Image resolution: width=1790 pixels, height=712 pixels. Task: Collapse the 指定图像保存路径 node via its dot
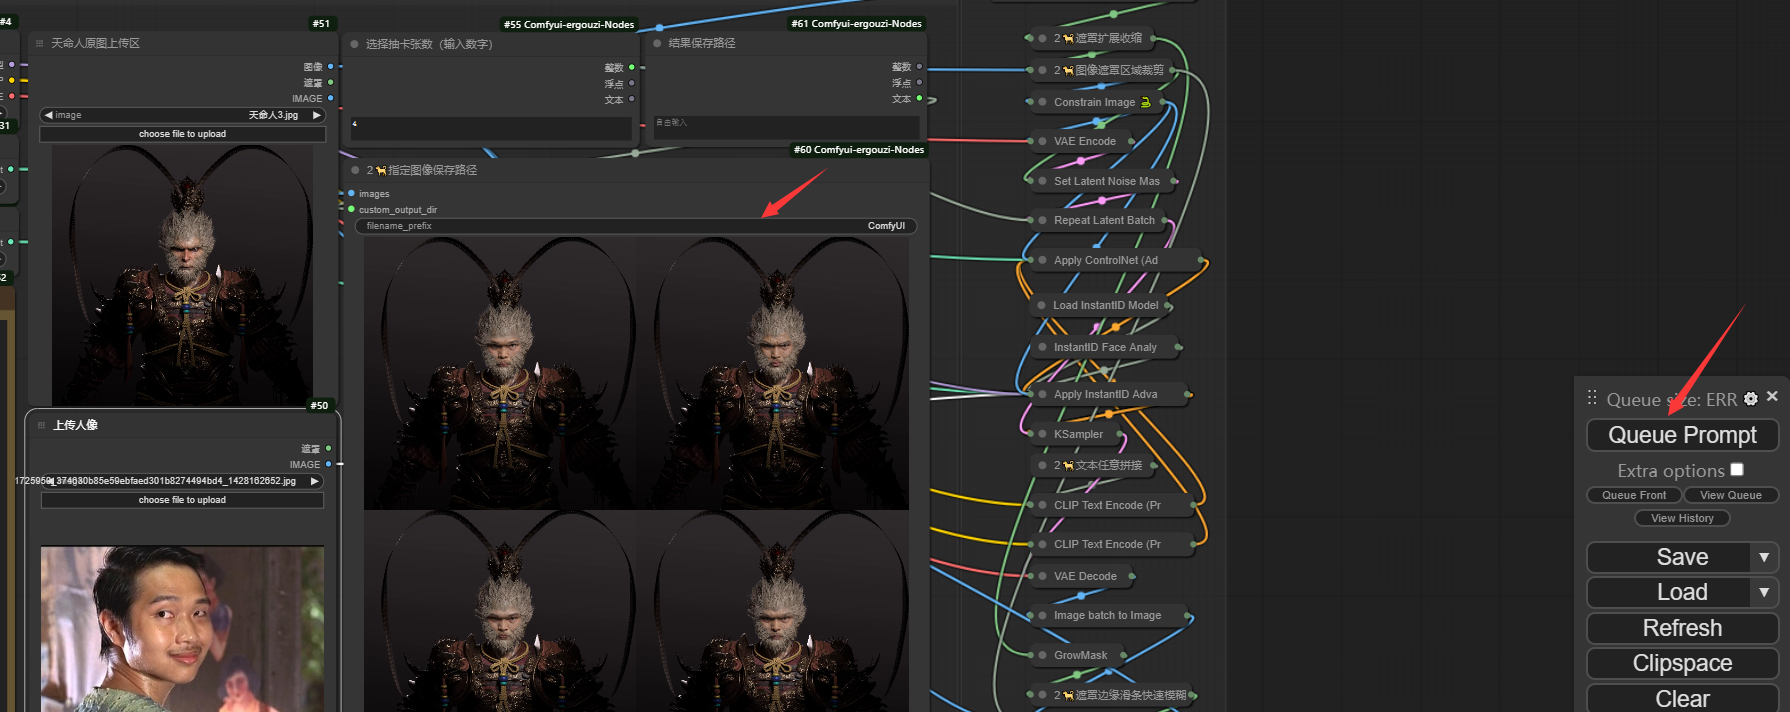pos(355,170)
